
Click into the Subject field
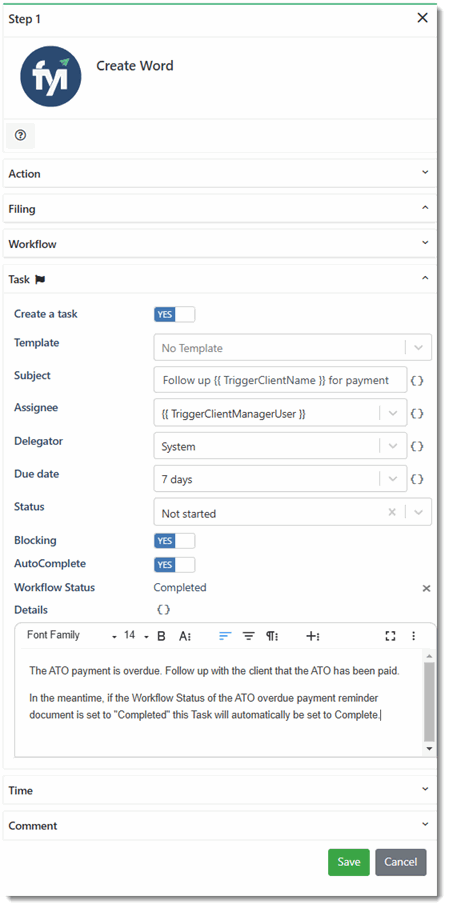pos(280,380)
